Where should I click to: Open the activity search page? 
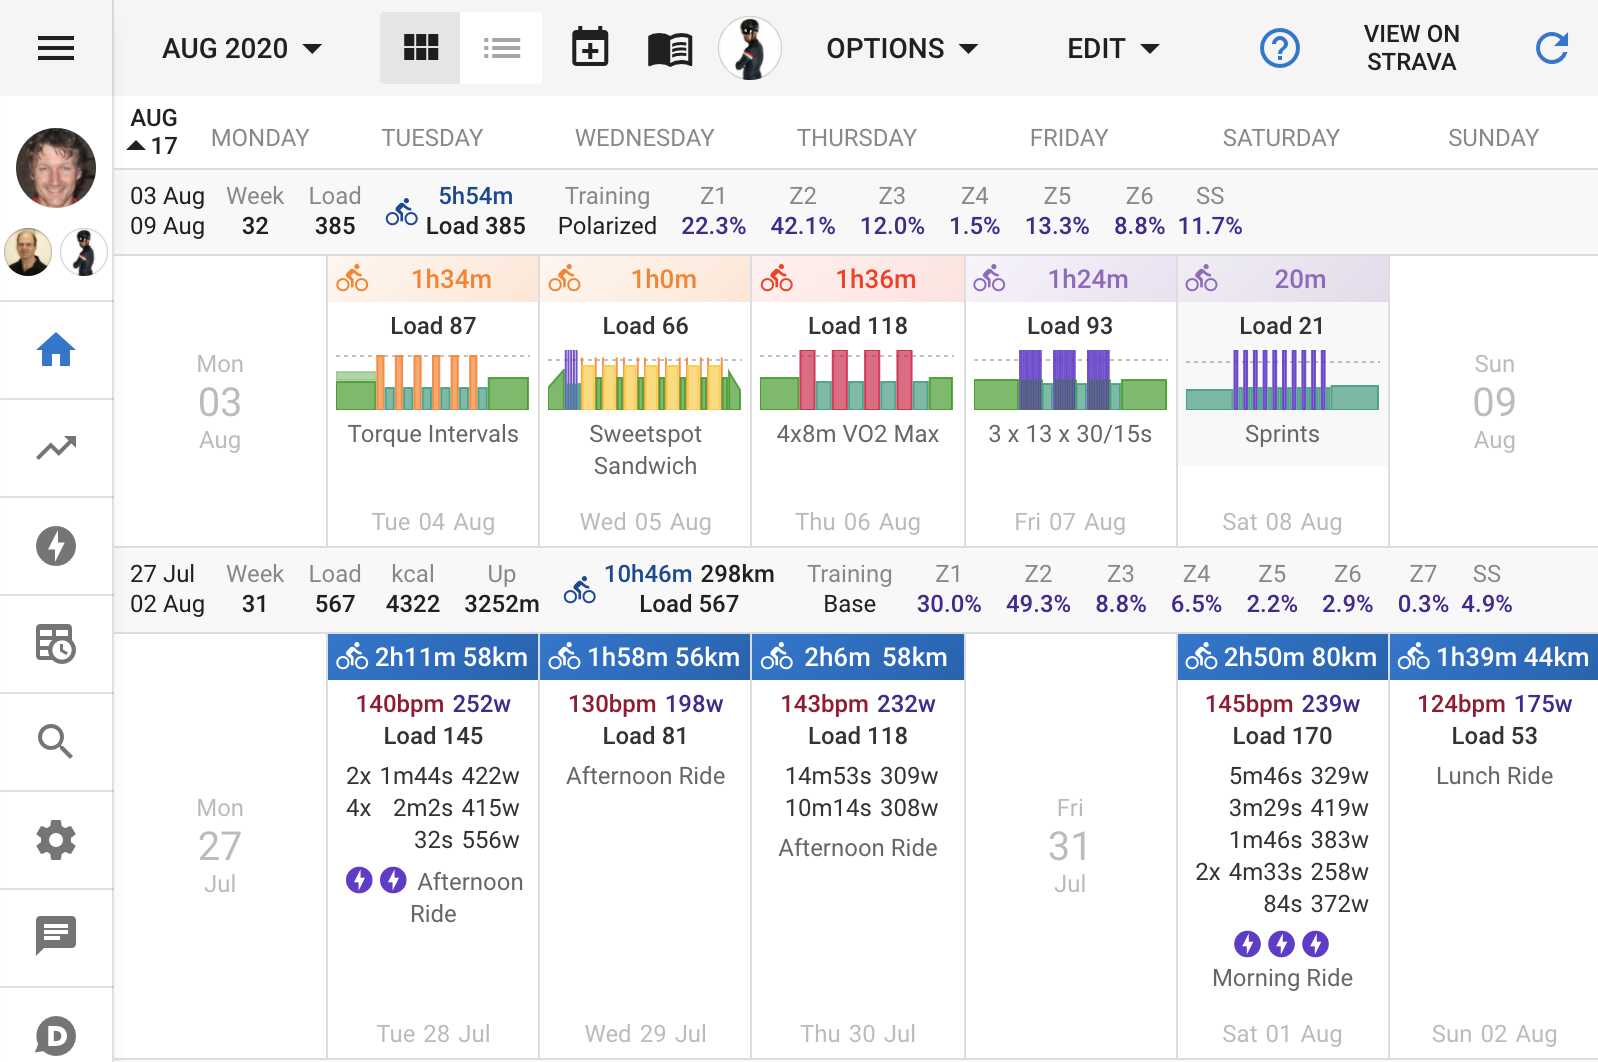tap(56, 742)
